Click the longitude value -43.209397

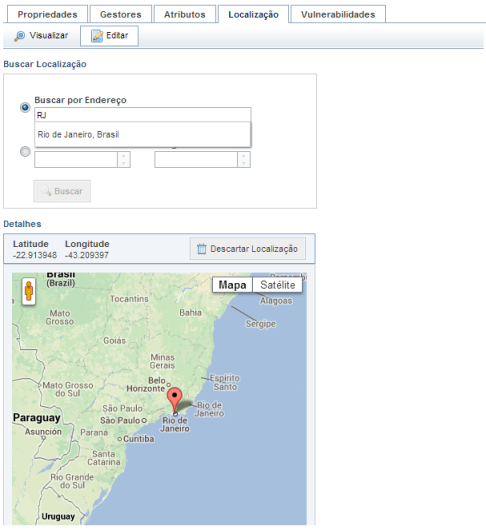[87, 255]
